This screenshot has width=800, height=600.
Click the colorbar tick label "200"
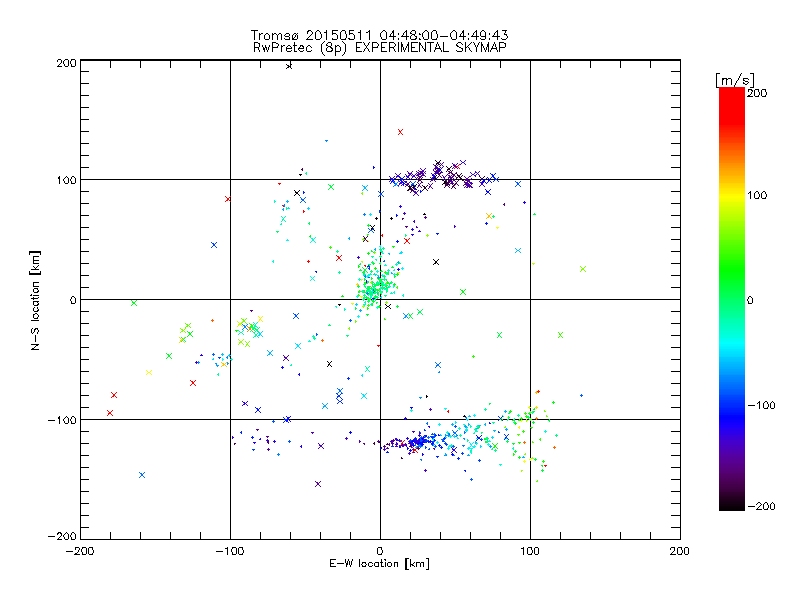757,93
